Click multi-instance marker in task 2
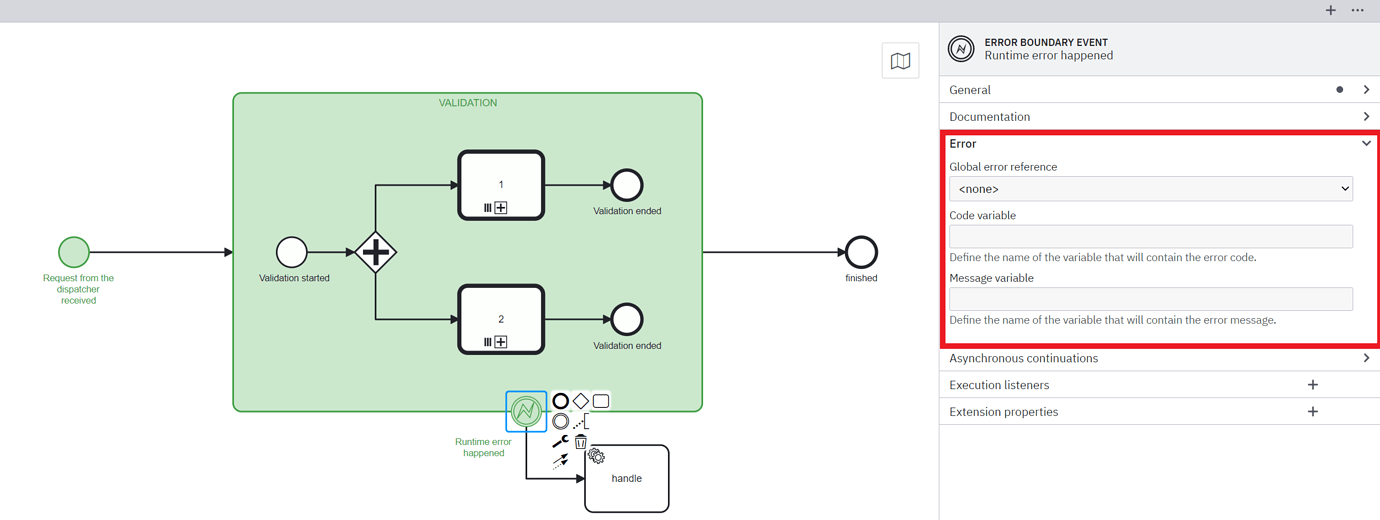This screenshot has width=1380, height=520. pos(488,342)
